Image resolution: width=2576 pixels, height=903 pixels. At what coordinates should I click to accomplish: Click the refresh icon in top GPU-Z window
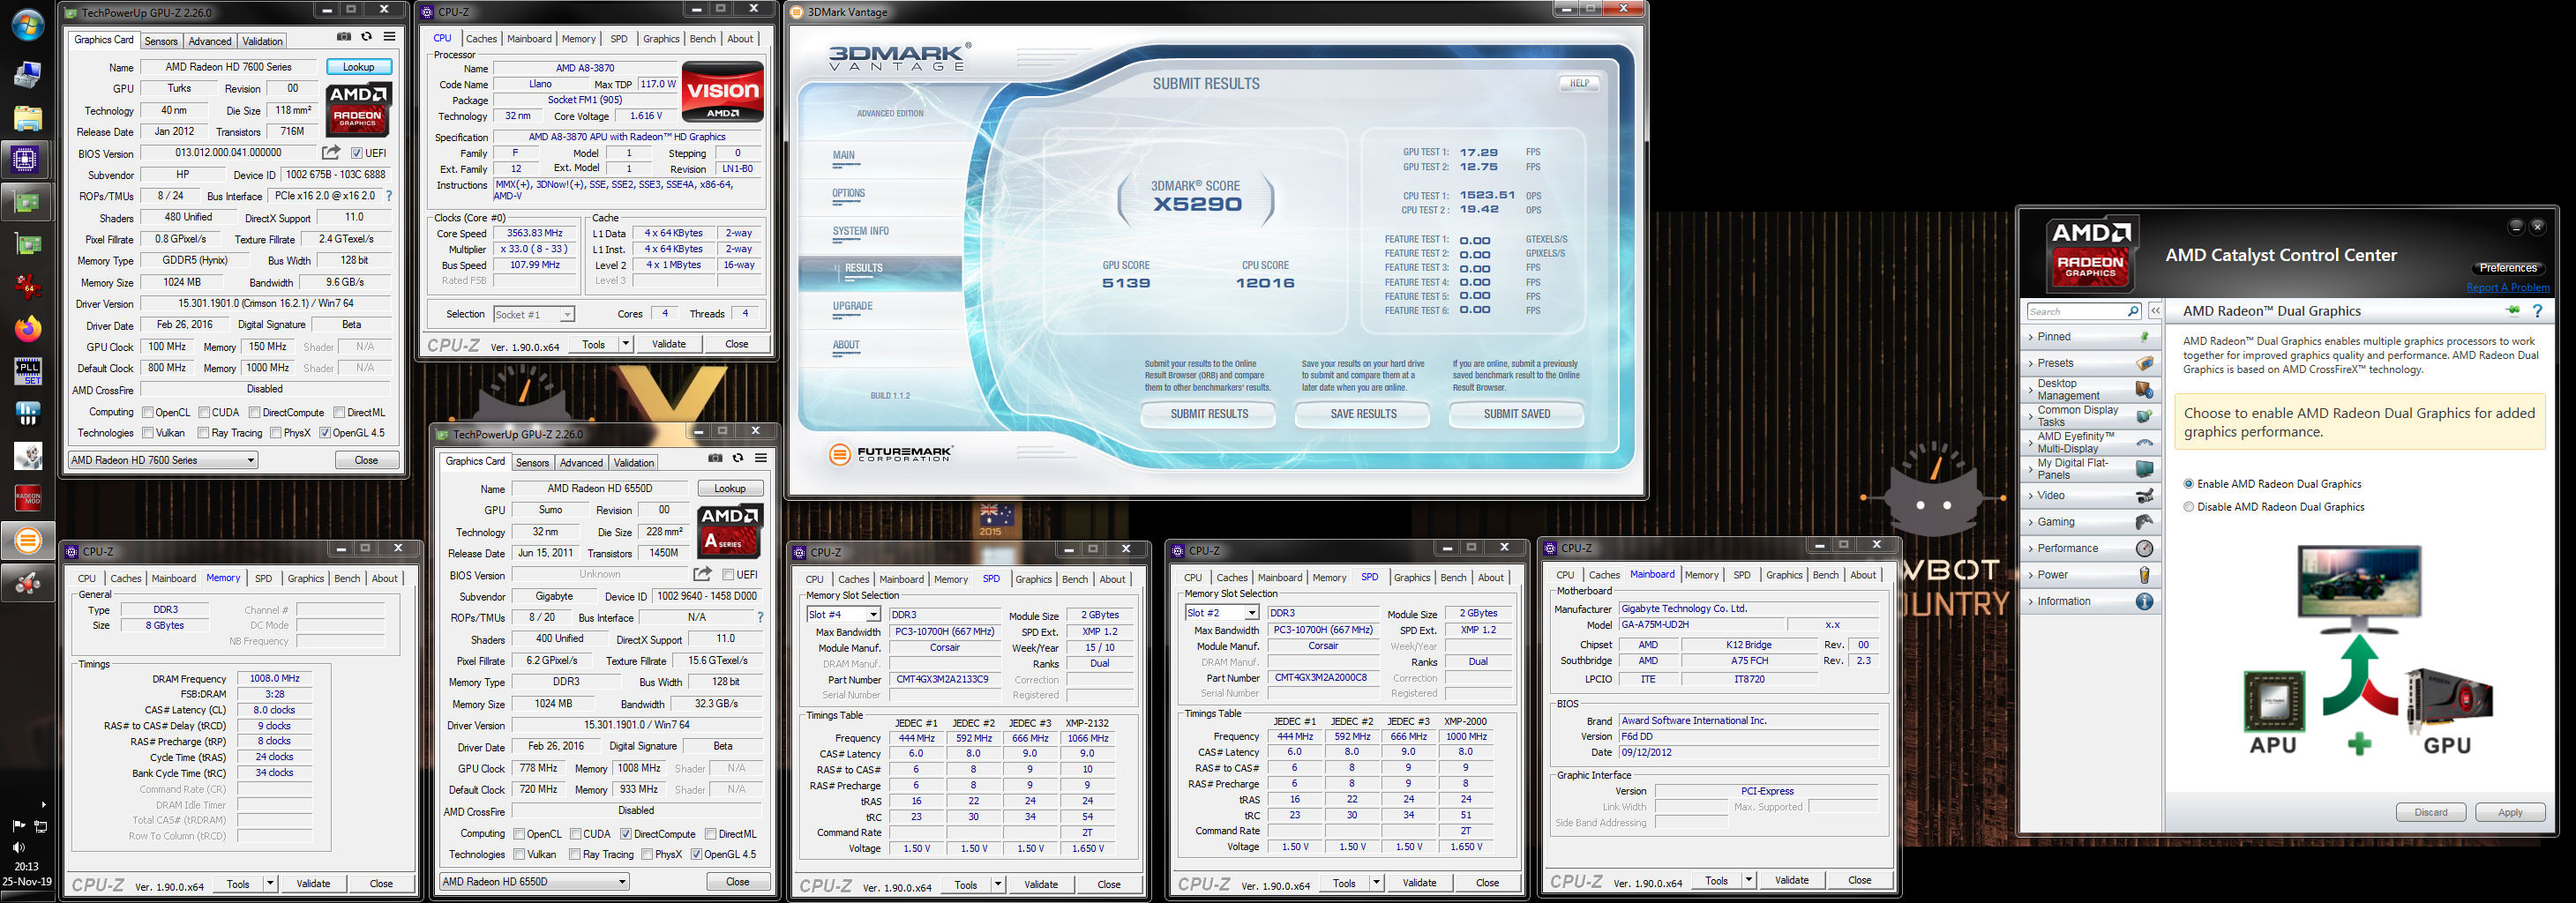(x=367, y=37)
